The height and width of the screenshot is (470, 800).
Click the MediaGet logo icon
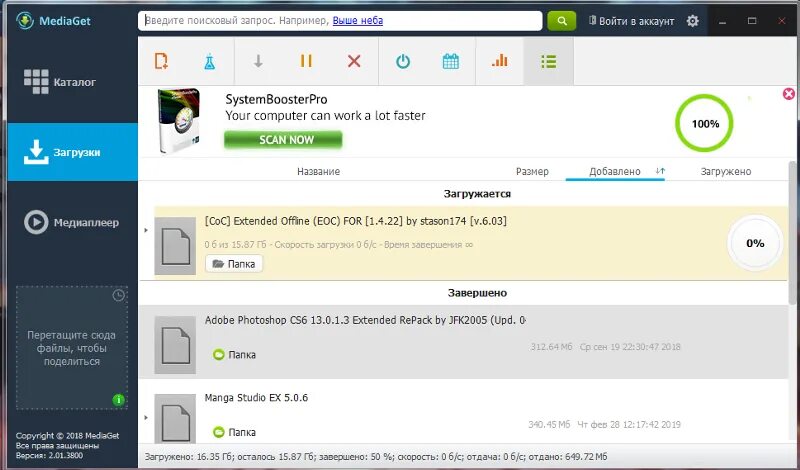24,21
